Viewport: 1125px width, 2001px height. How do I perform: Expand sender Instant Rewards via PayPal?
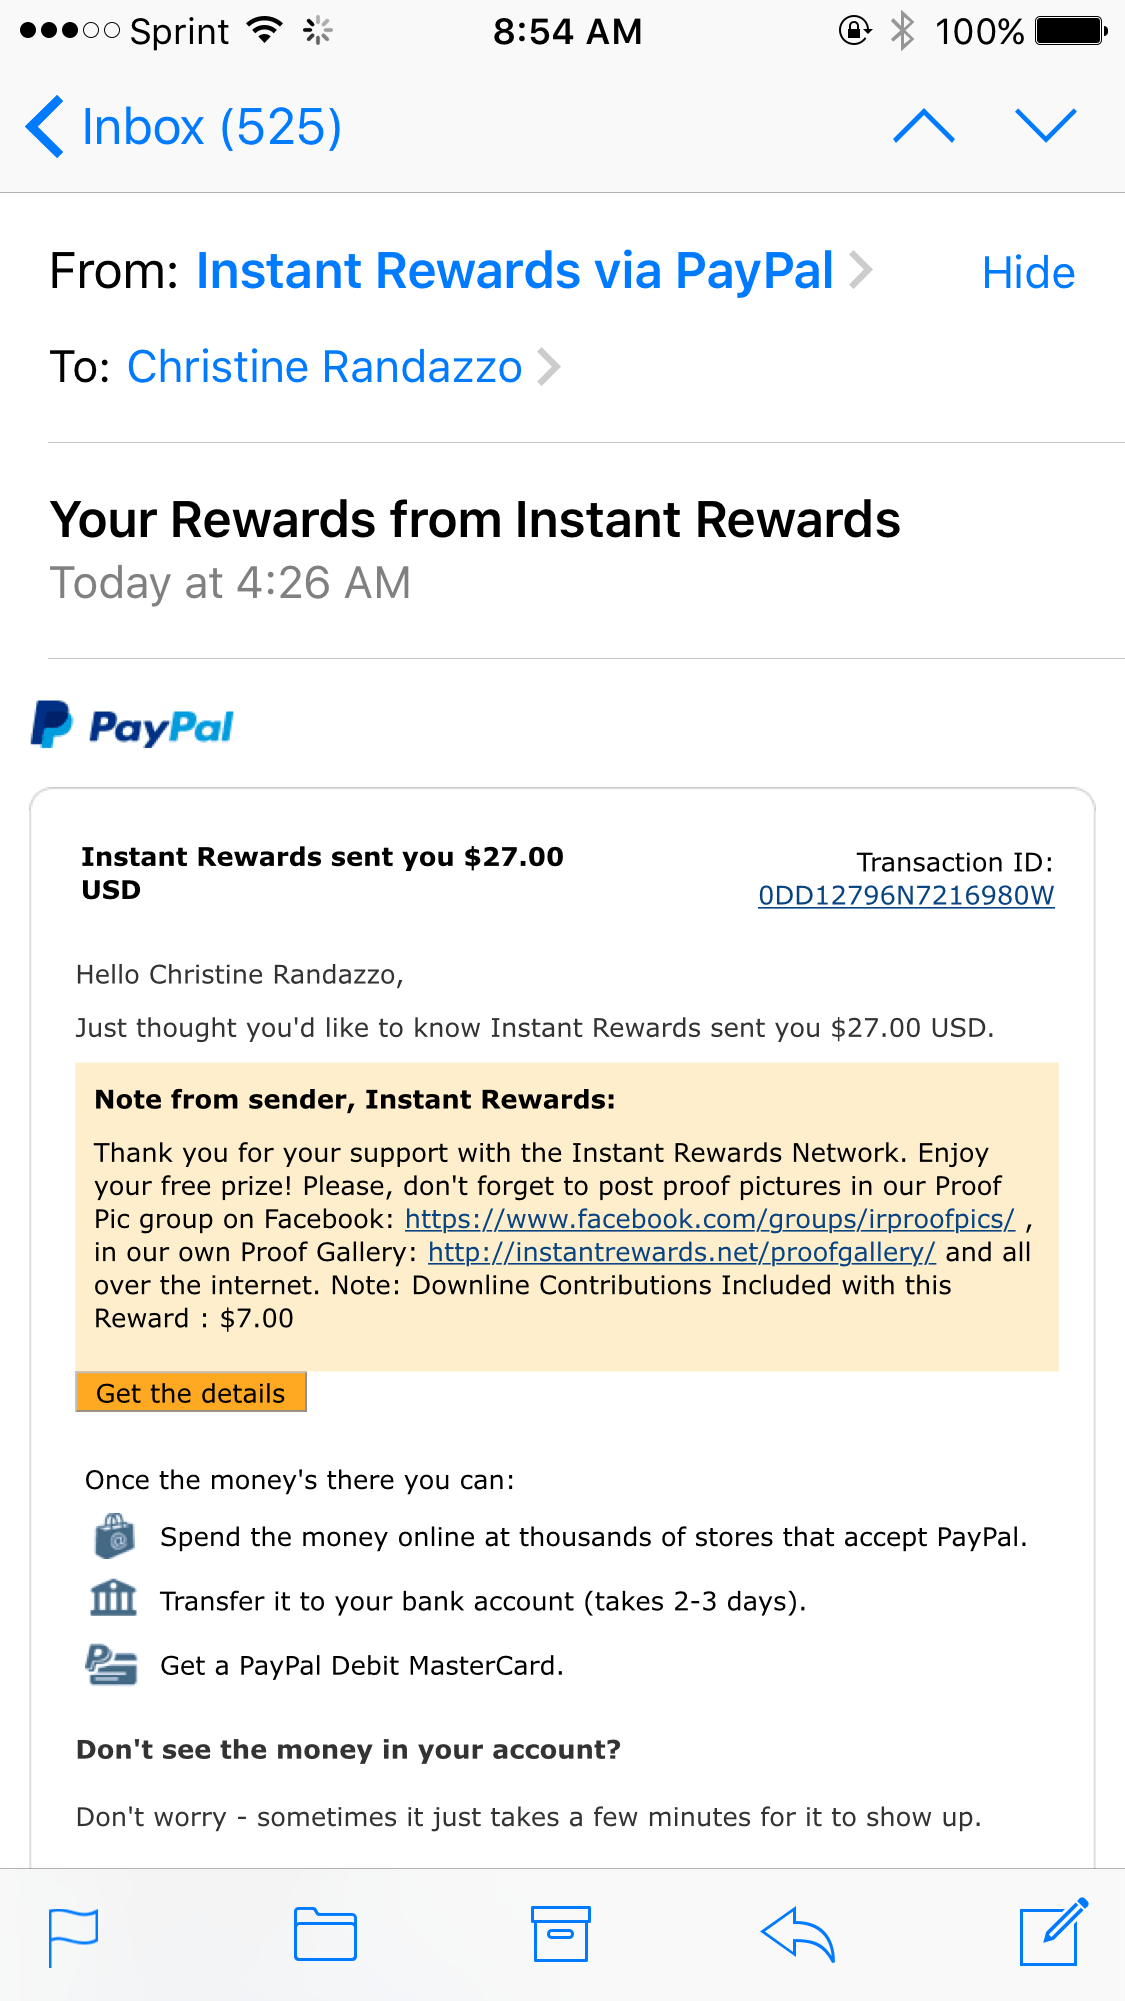coord(534,271)
